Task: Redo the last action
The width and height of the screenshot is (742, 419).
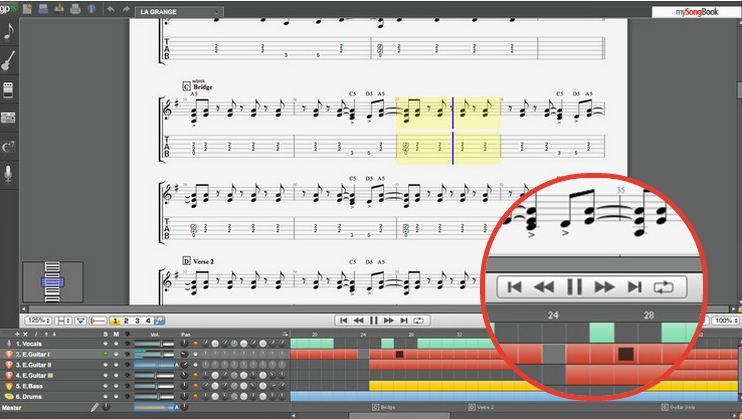Action: (126, 9)
